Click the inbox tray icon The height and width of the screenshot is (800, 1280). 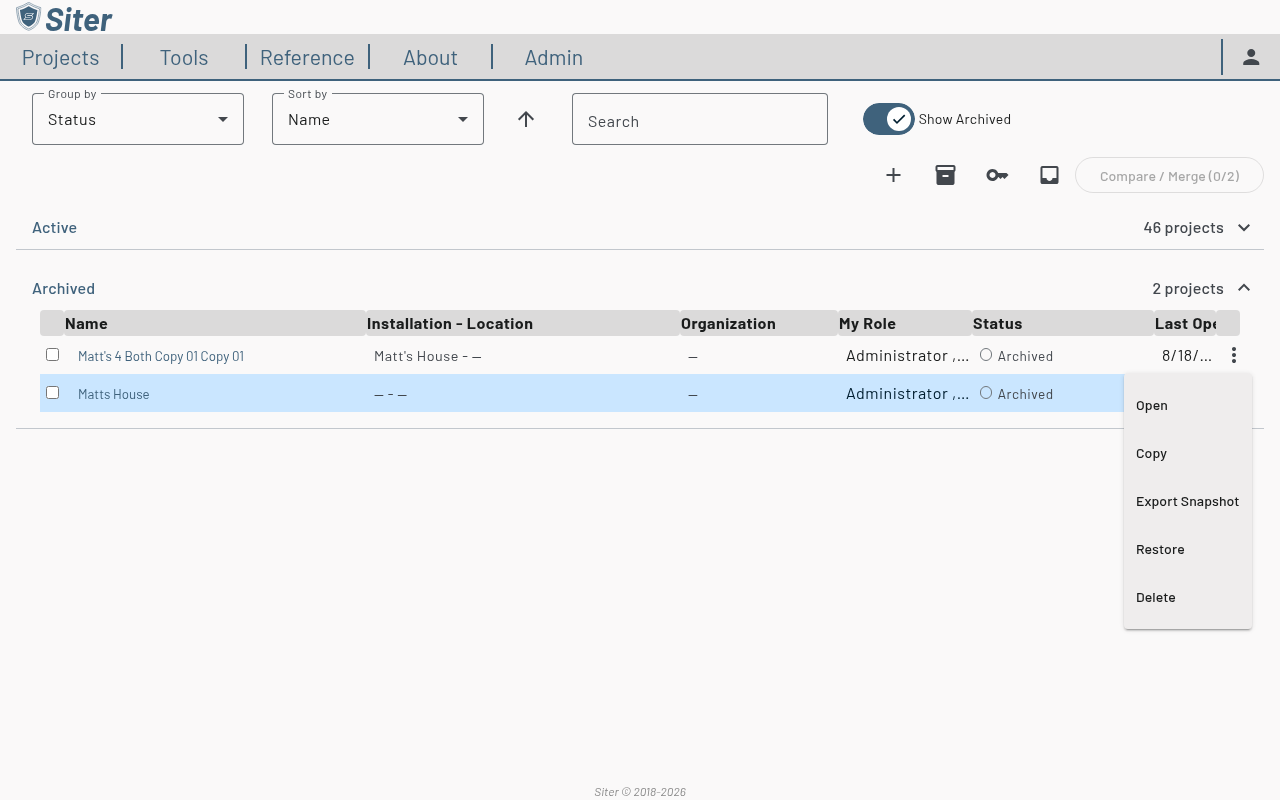tap(1049, 175)
